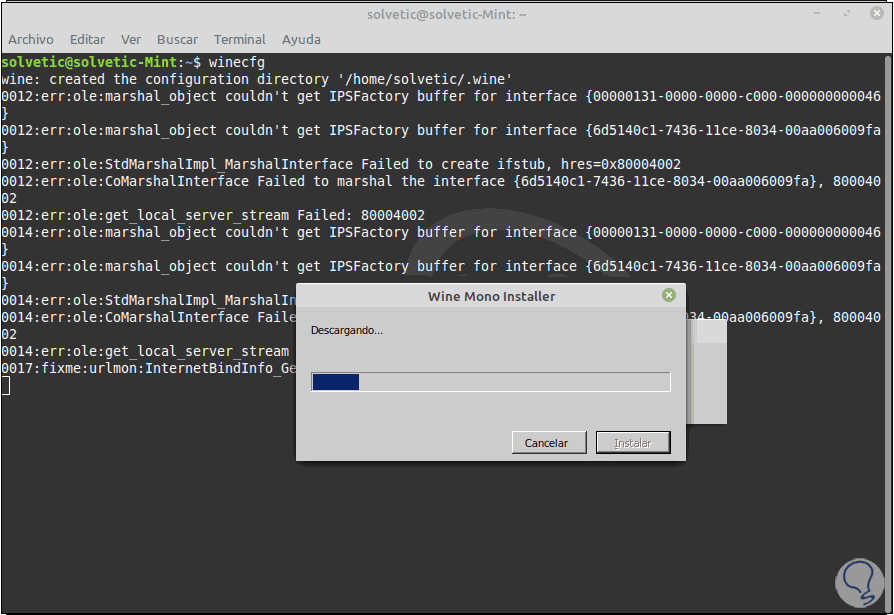Screen dimensions: 894x615
Task: Click the 0017:fixme:urlmon line
Action: (x=149, y=368)
